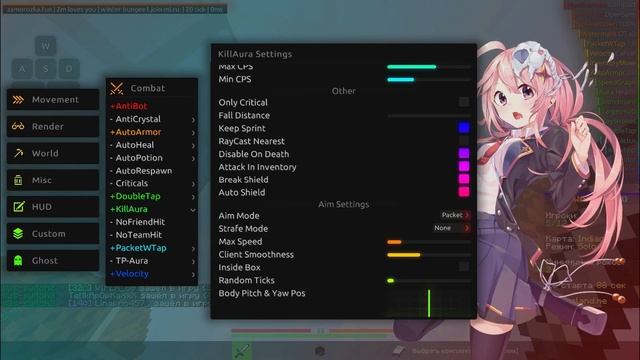Toggle the DoubleTap module
Screen dimensions: 640x360
[x=135, y=196]
